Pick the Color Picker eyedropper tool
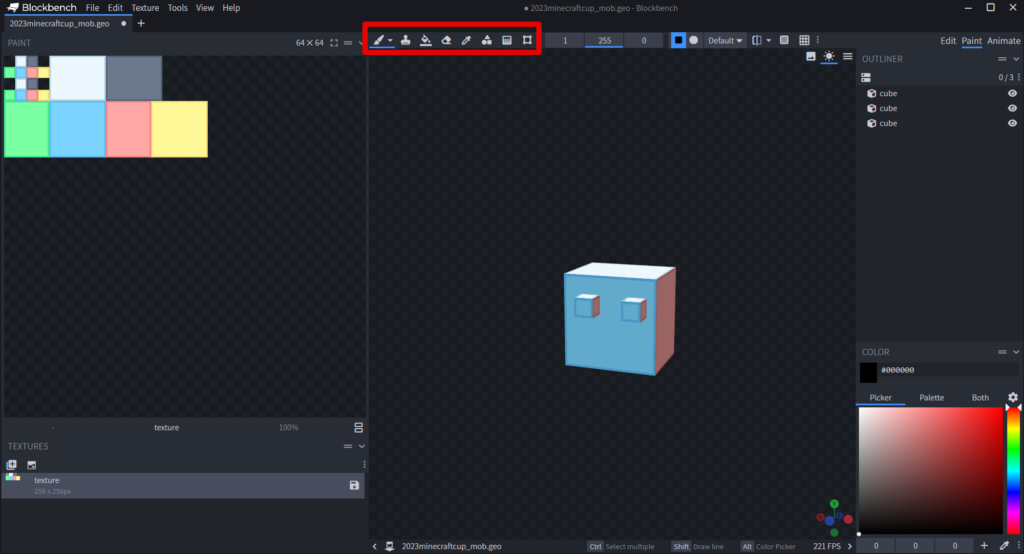Image resolution: width=1024 pixels, height=554 pixels. pos(466,40)
